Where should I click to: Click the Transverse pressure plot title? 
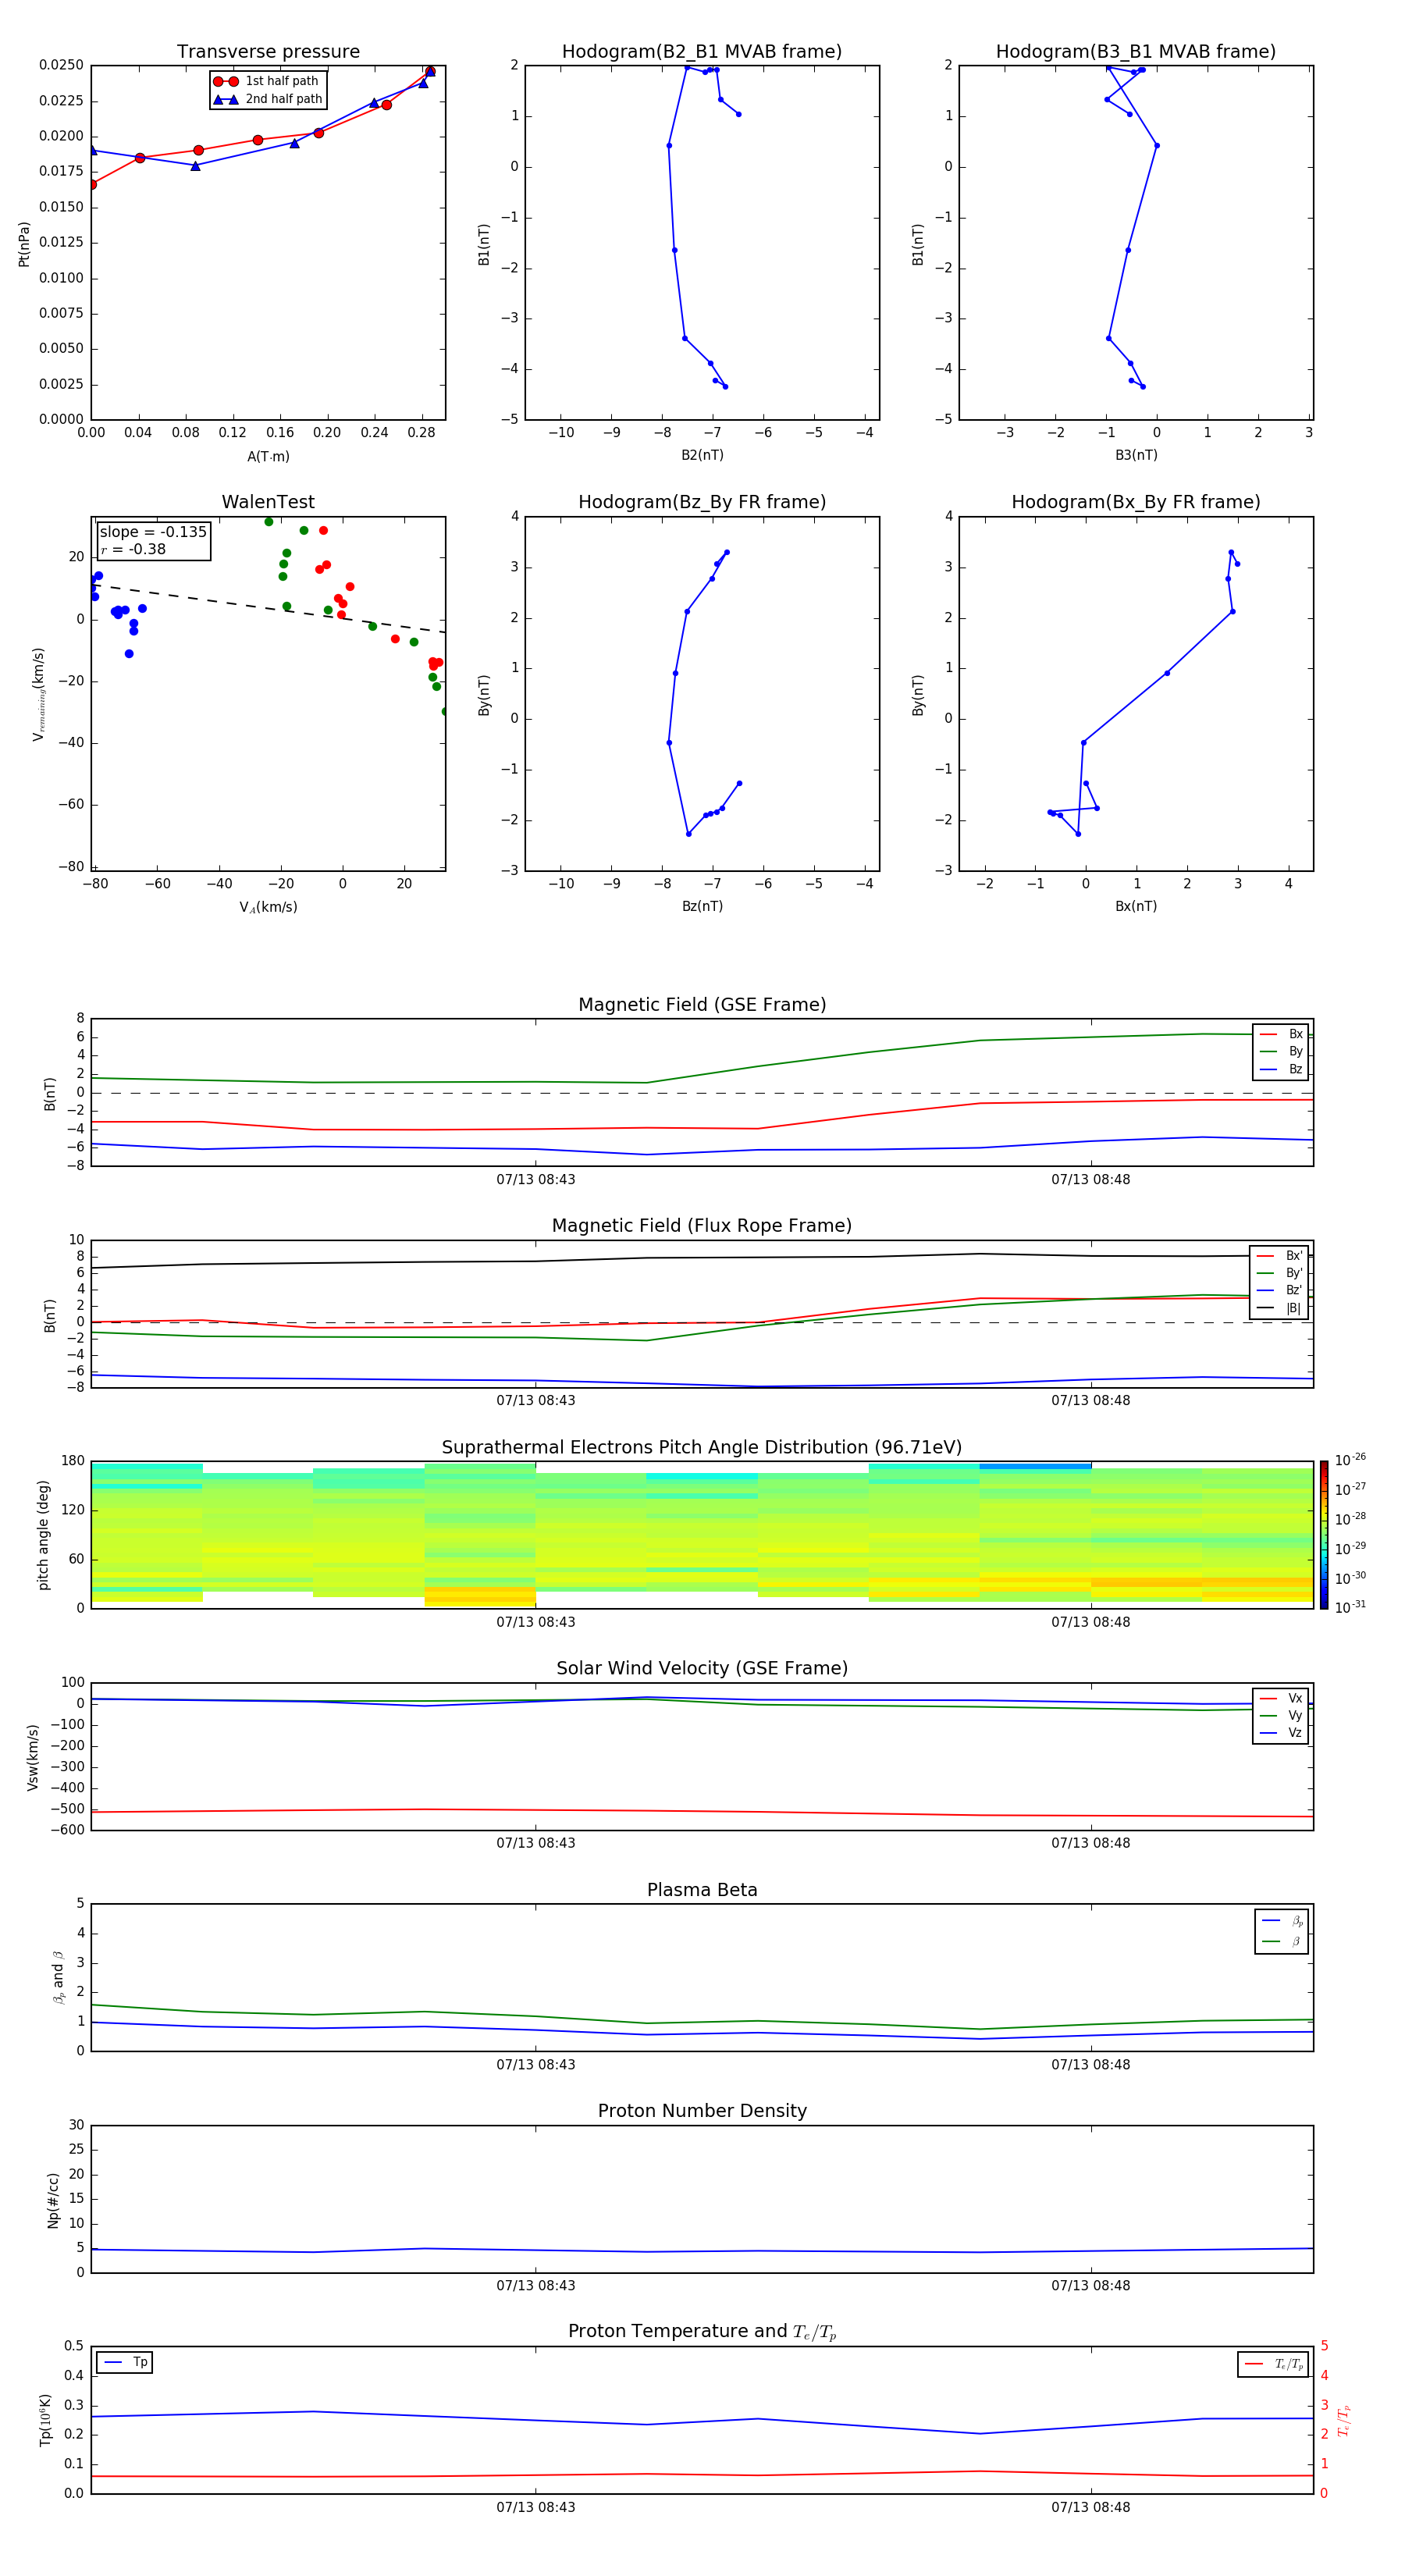[x=268, y=52]
